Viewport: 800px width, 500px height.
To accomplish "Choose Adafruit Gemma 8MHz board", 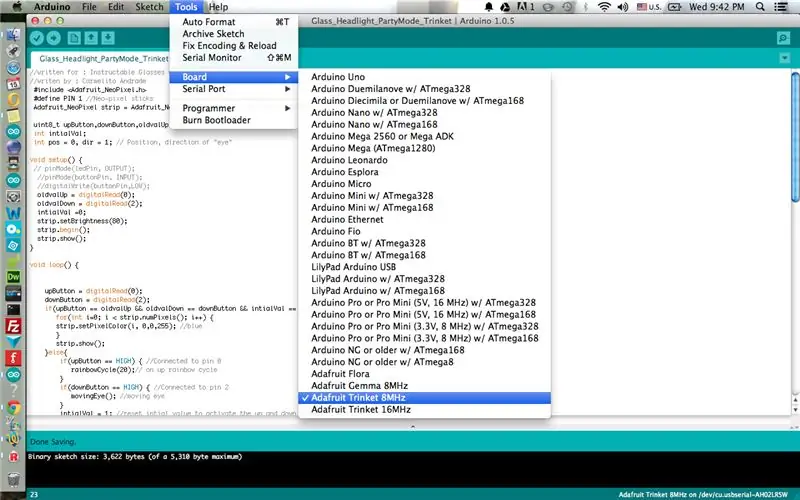I will click(424, 386).
